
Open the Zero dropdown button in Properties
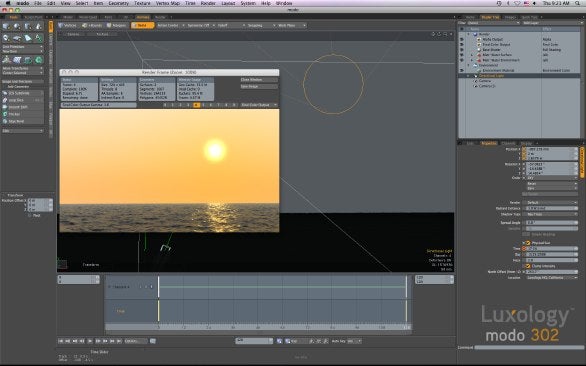(x=552, y=188)
